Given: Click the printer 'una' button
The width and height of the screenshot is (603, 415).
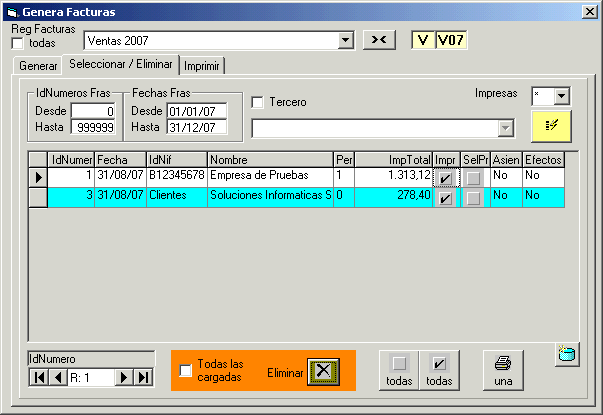Looking at the screenshot, I should 504,371.
